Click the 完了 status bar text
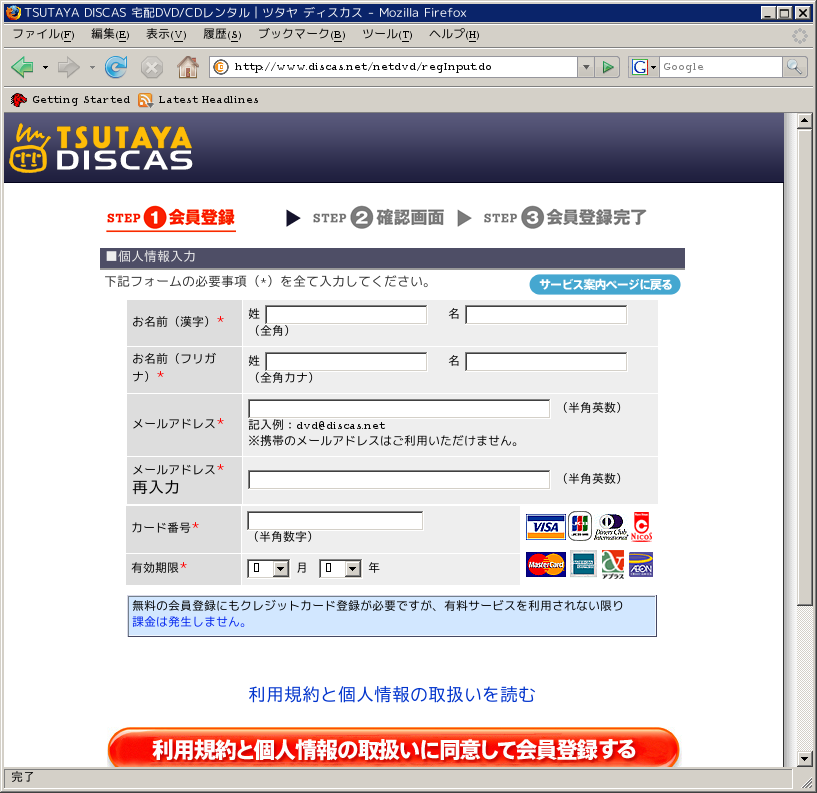The image size is (817, 793). click(x=22, y=777)
